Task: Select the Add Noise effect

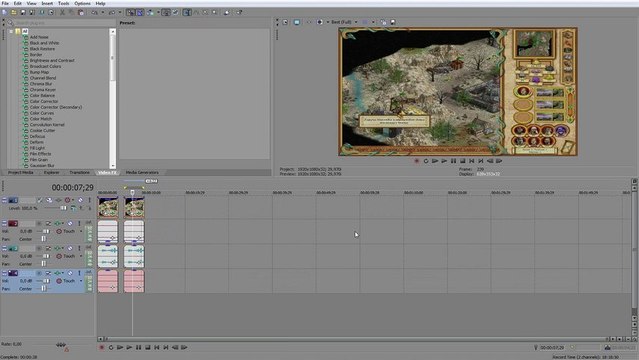Action: tap(39, 37)
